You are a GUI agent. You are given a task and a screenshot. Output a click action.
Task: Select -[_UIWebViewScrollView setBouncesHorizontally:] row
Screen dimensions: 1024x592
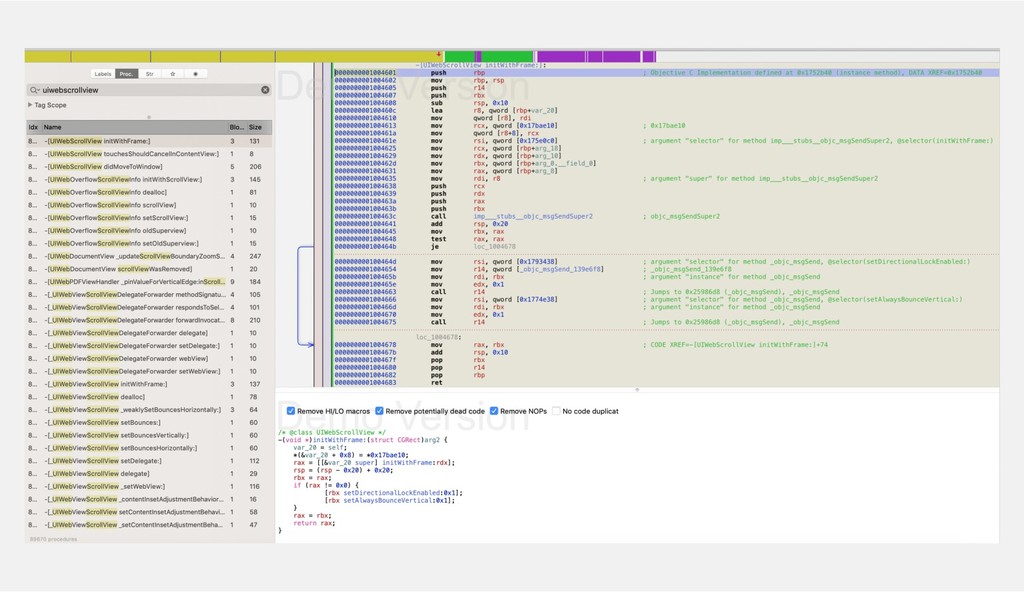149,448
